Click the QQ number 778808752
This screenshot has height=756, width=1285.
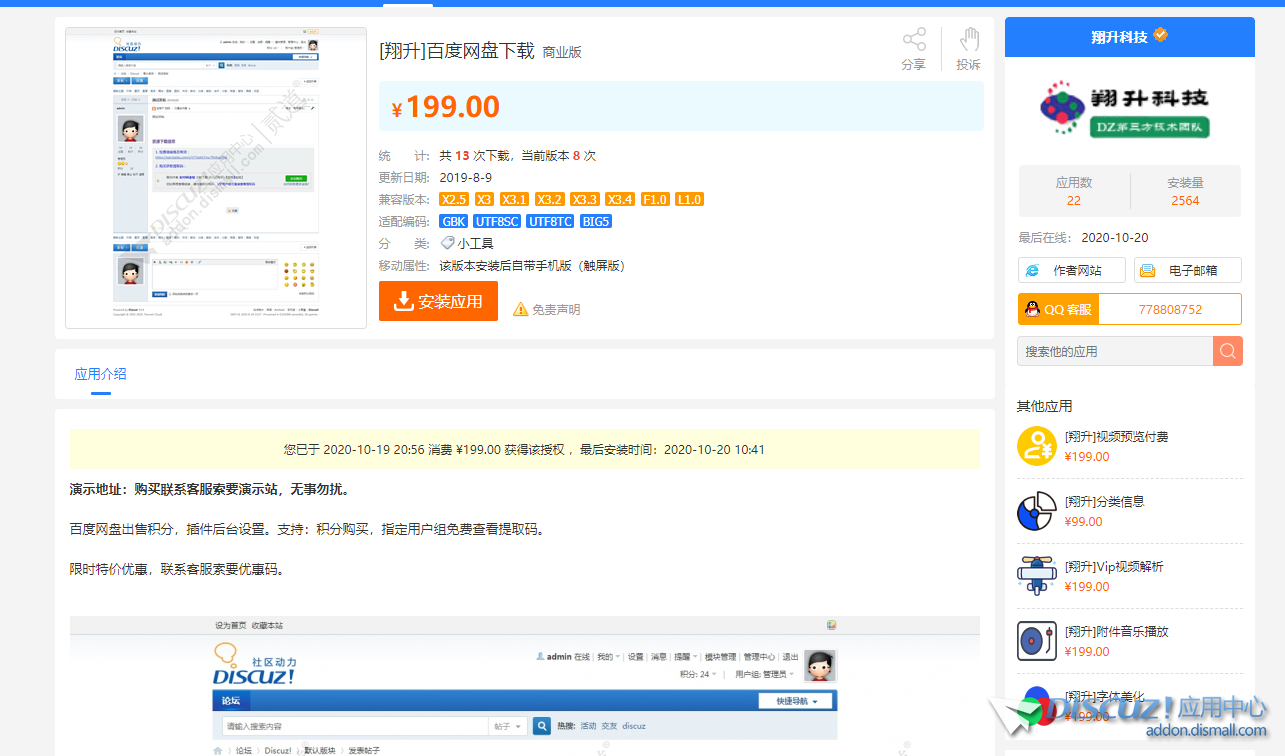click(1170, 309)
